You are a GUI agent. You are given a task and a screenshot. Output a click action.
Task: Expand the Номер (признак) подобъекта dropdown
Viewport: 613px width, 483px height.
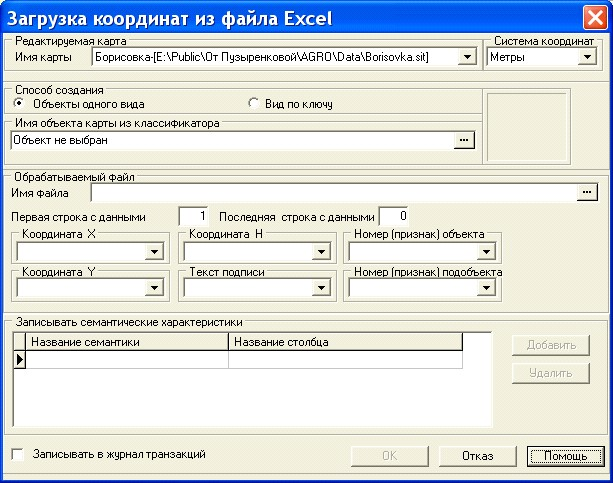(x=487, y=288)
